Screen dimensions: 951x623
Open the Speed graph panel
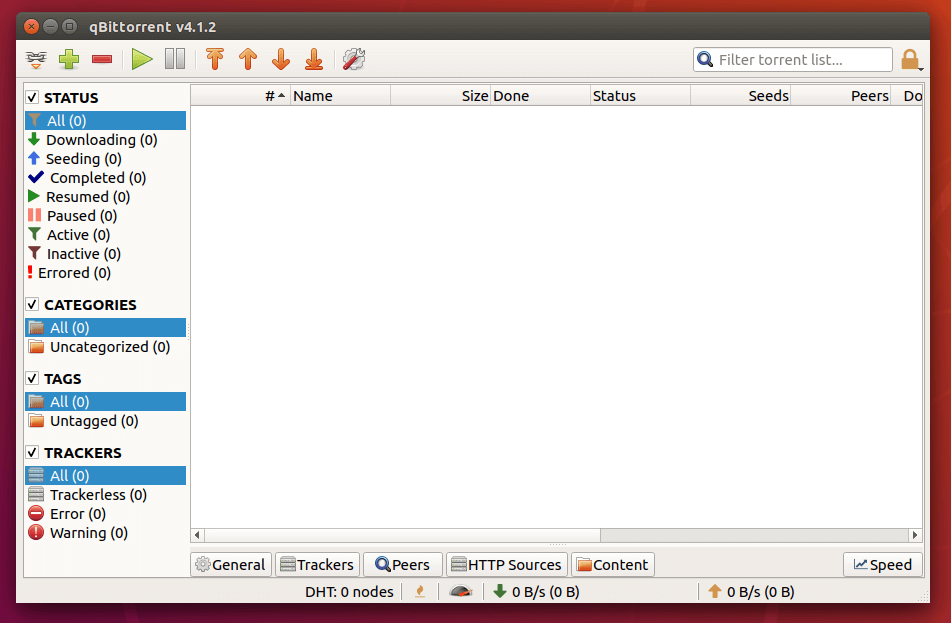coord(883,564)
